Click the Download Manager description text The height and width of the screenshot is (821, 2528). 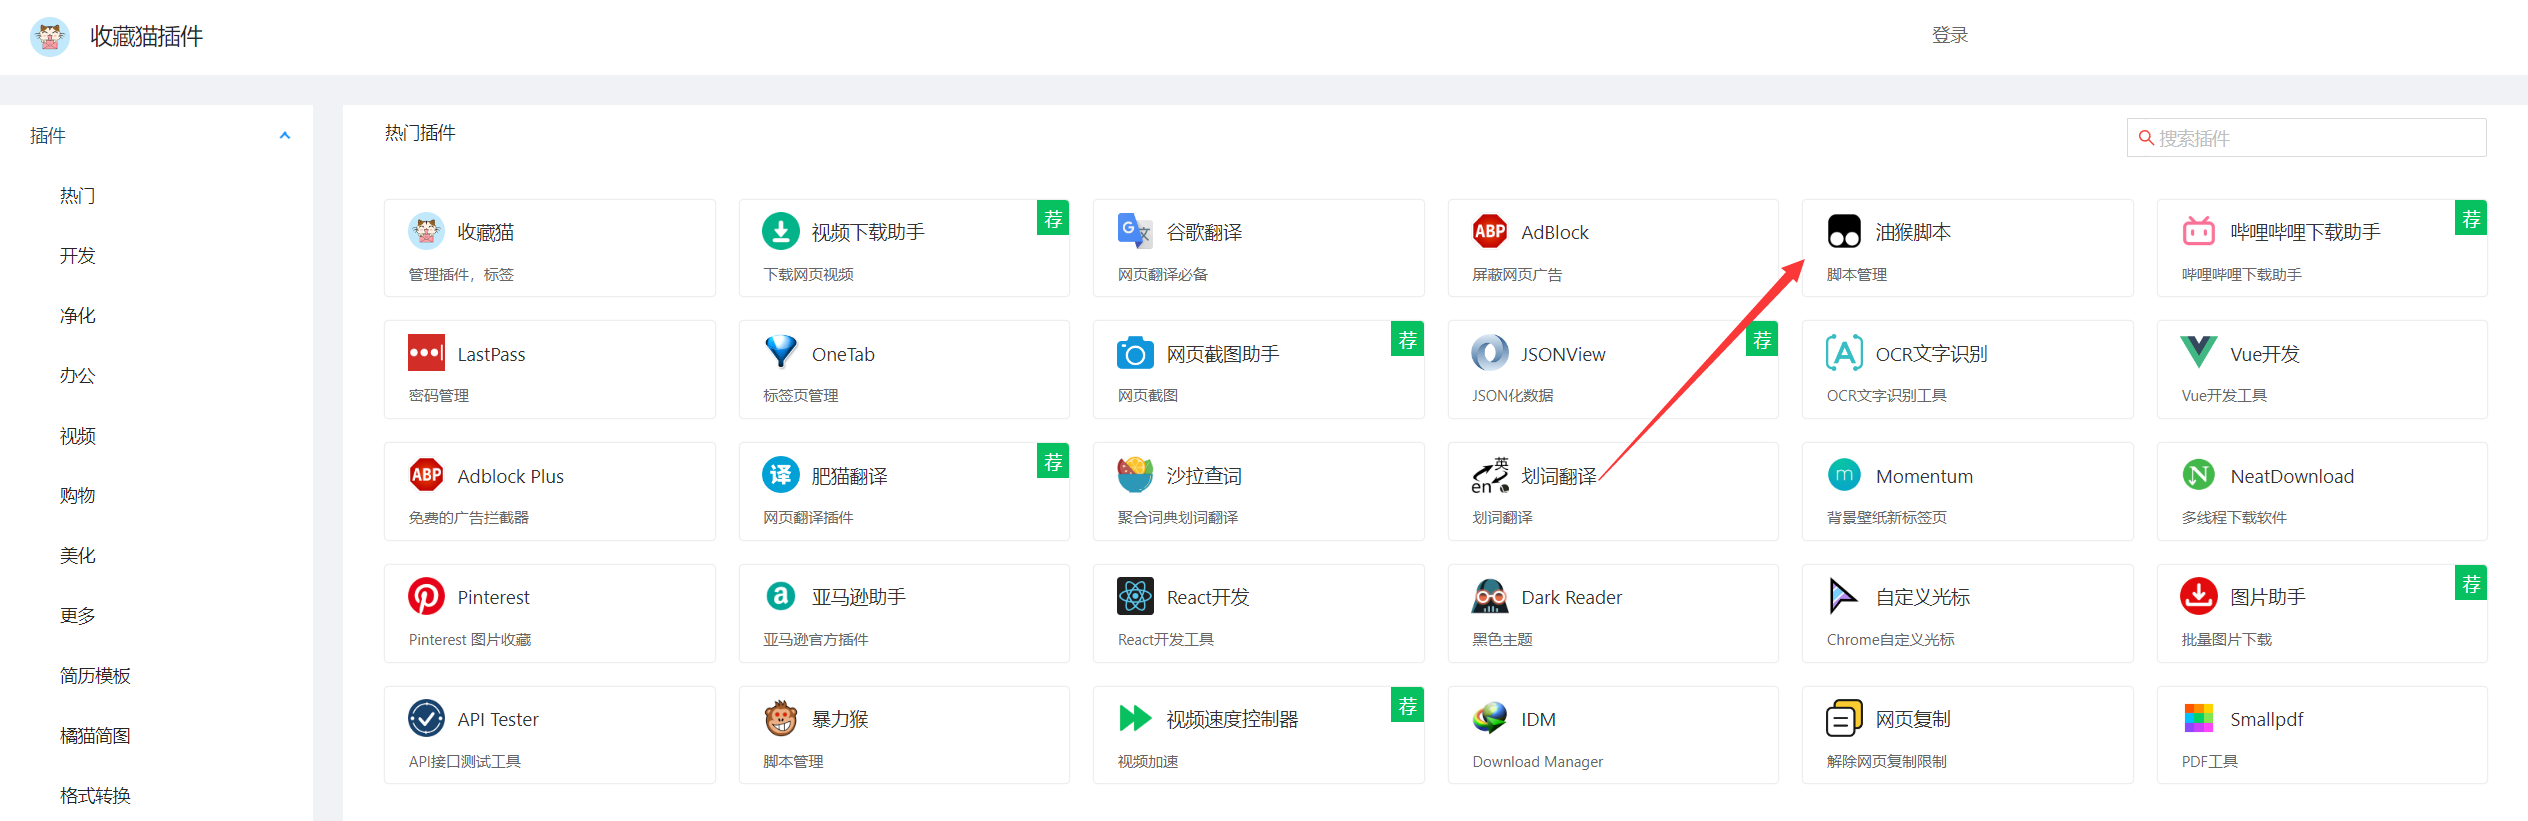1537,762
